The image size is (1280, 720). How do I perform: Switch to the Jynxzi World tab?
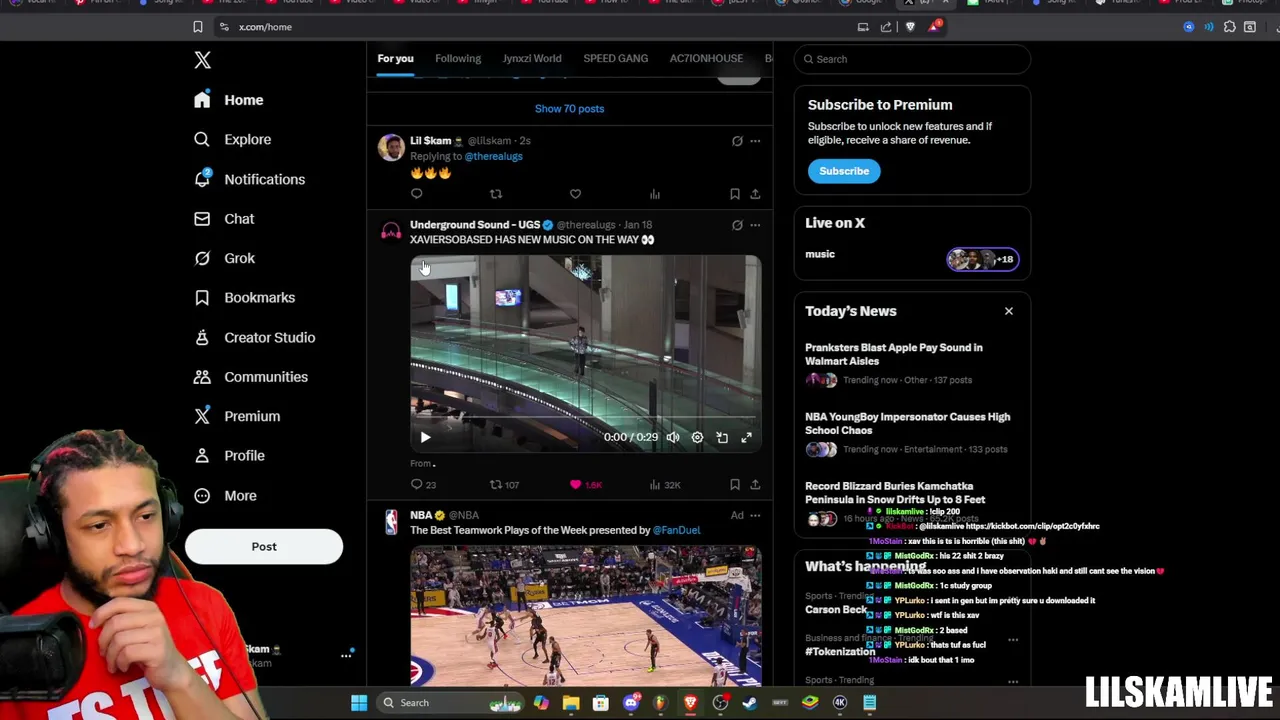pyautogui.click(x=532, y=58)
